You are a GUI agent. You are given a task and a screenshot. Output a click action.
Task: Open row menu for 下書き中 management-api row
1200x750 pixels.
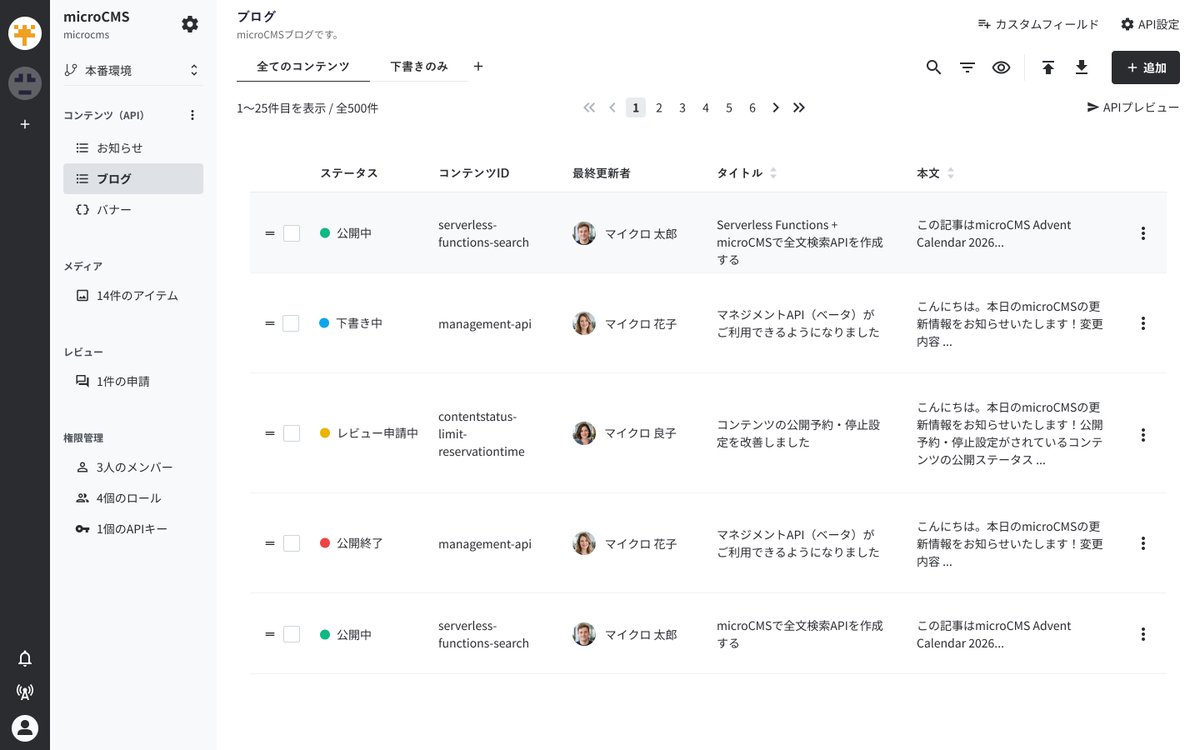click(1143, 323)
